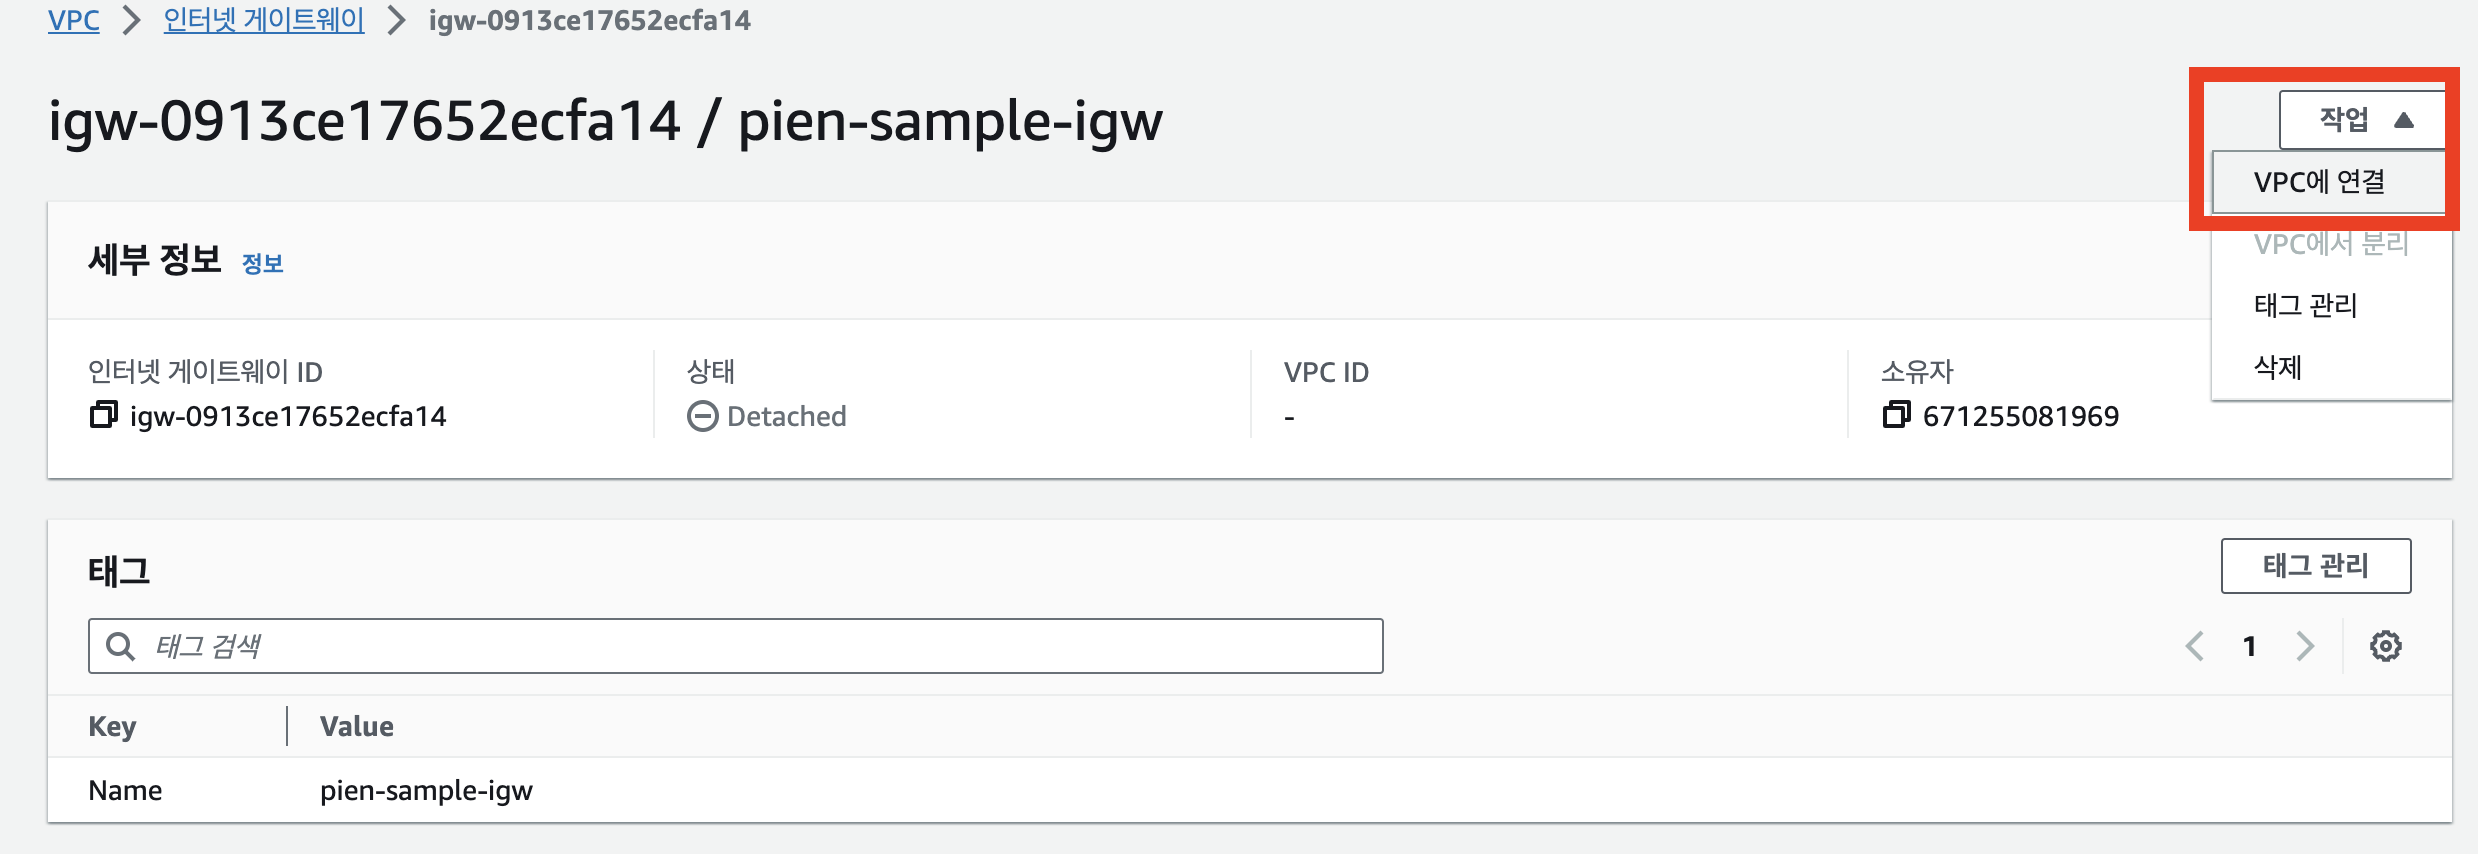Screen dimensions: 2478x854
Task: Click the 작업 dropdown triangle arrow
Action: click(2404, 121)
